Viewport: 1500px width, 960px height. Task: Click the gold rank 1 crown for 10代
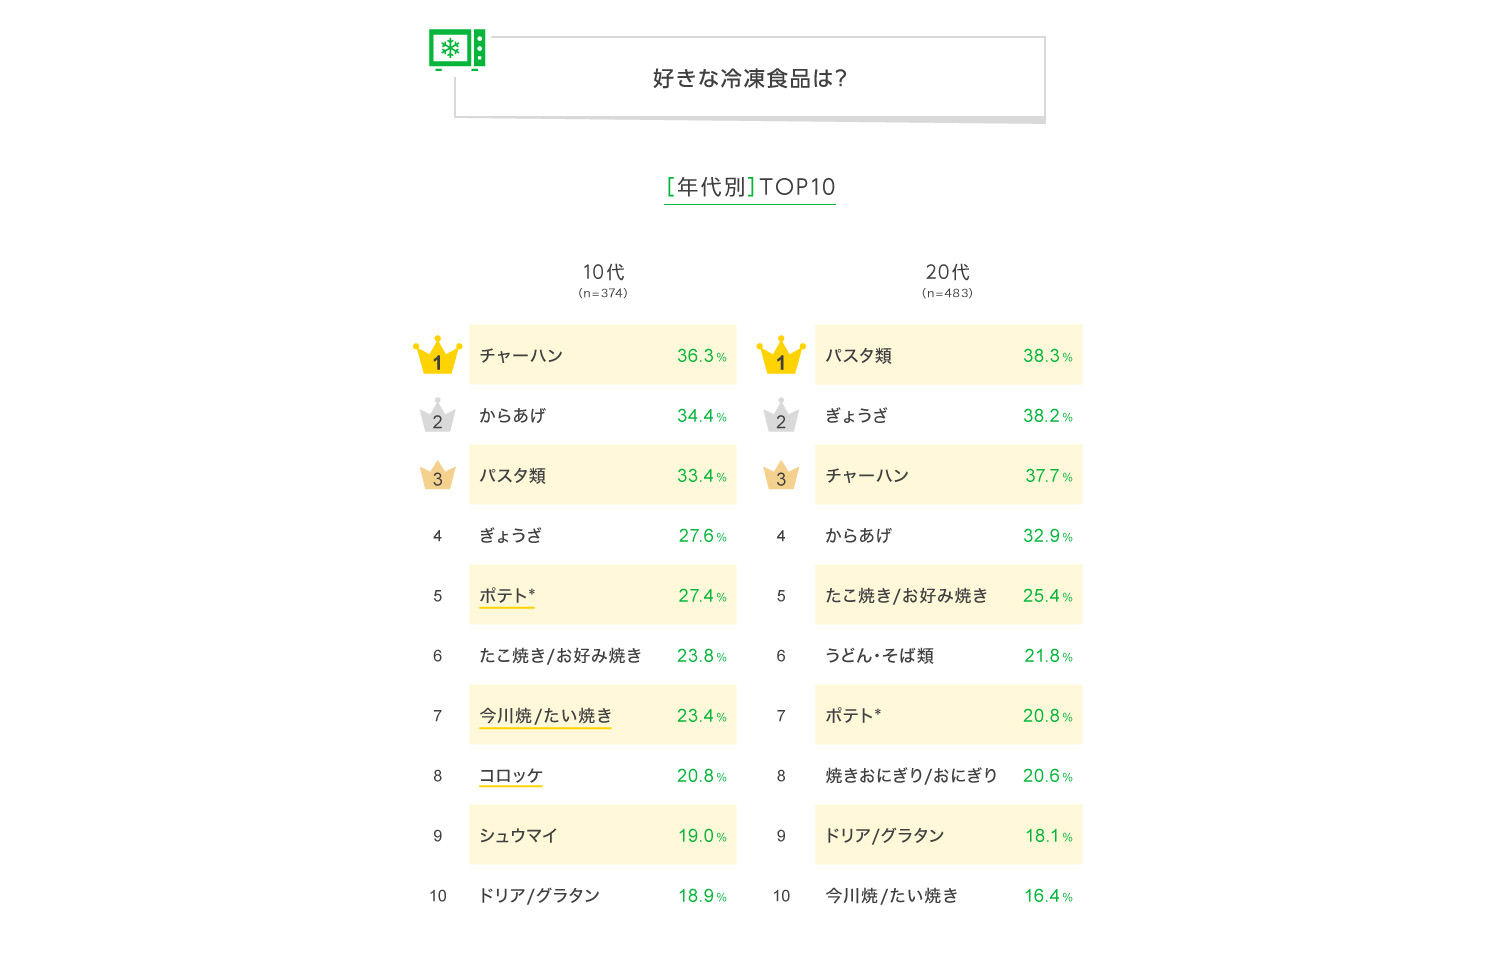click(x=437, y=356)
